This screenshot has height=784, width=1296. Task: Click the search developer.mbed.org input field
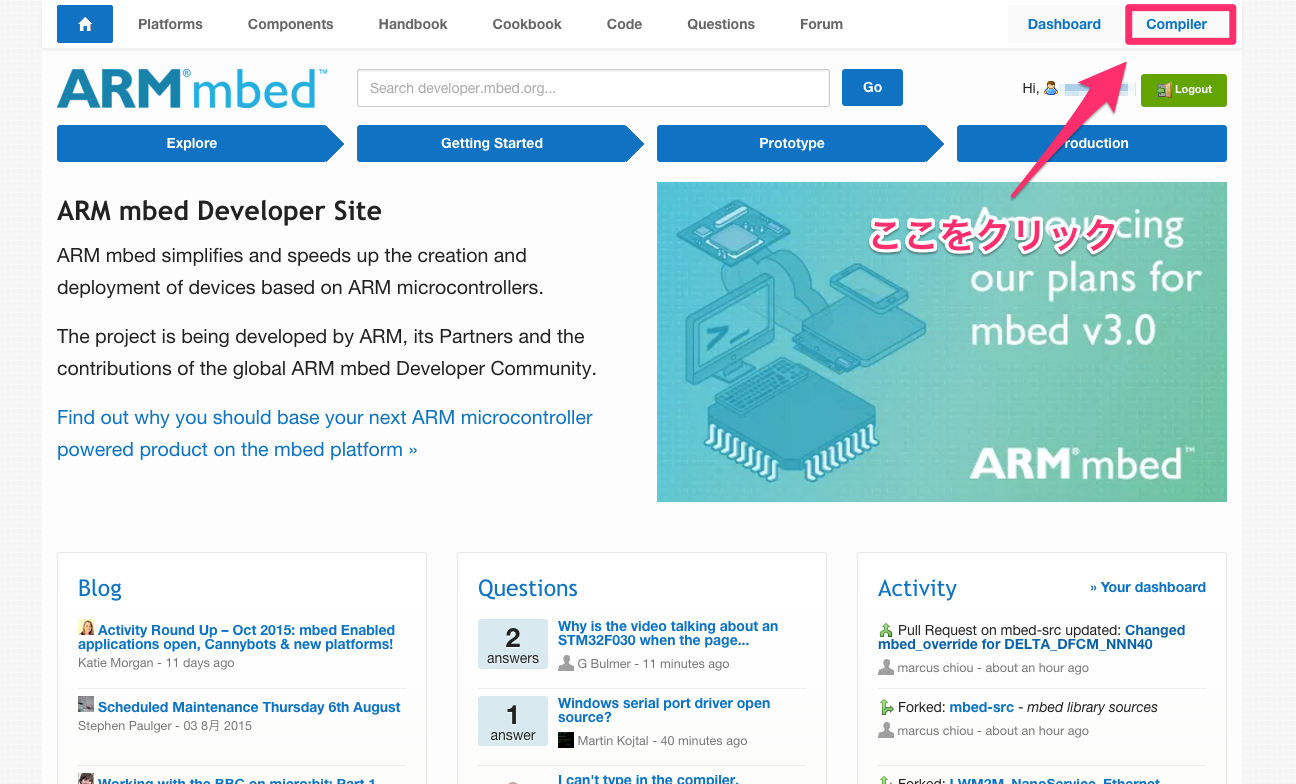(593, 88)
